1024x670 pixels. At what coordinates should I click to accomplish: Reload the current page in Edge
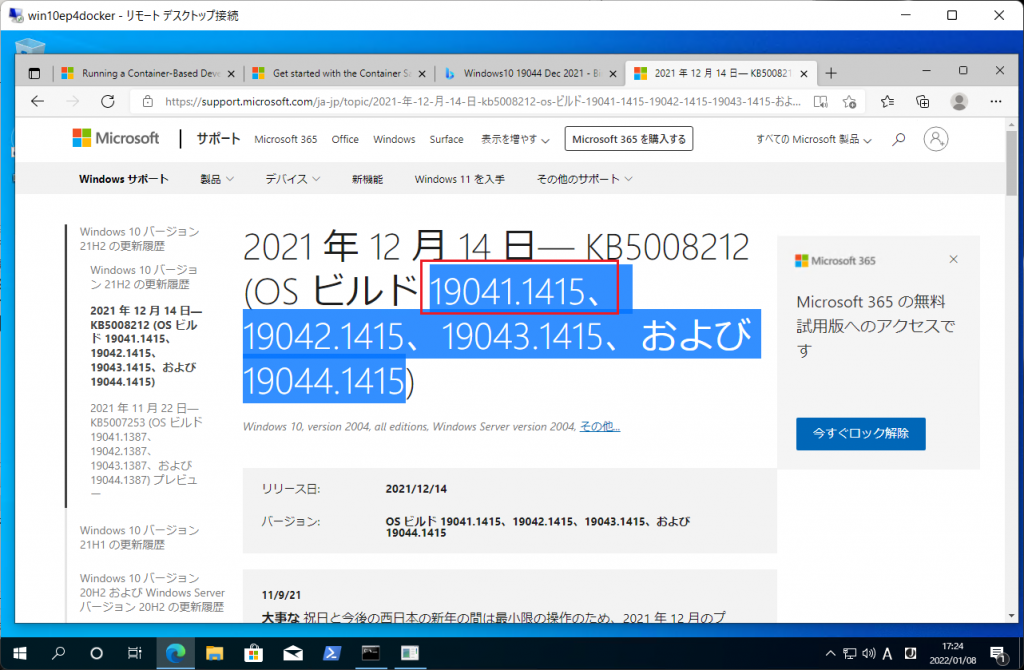[x=108, y=101]
